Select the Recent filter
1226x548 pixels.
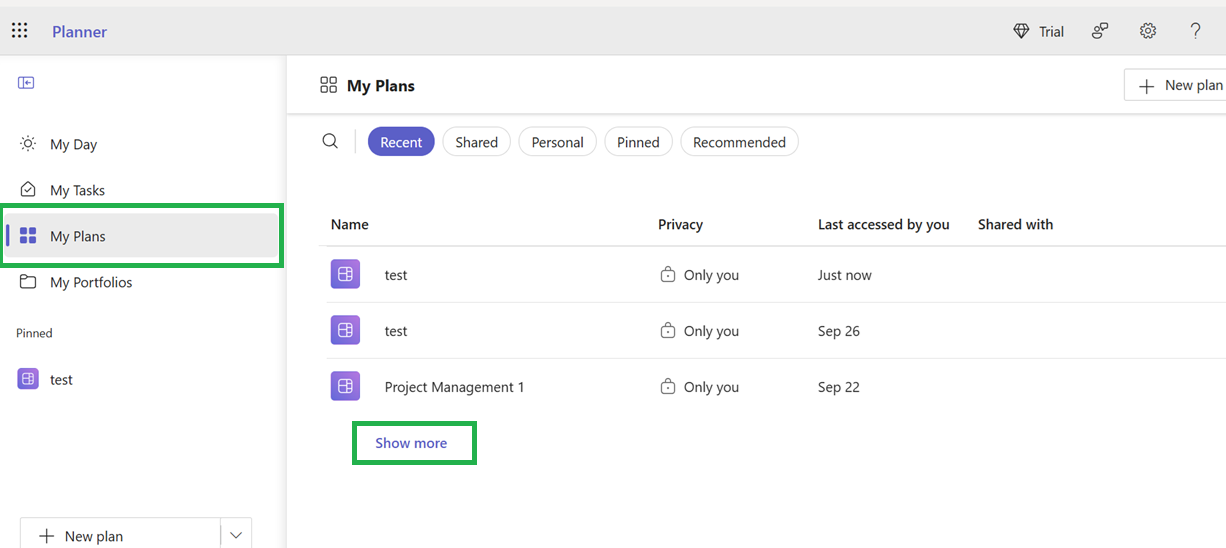click(401, 142)
